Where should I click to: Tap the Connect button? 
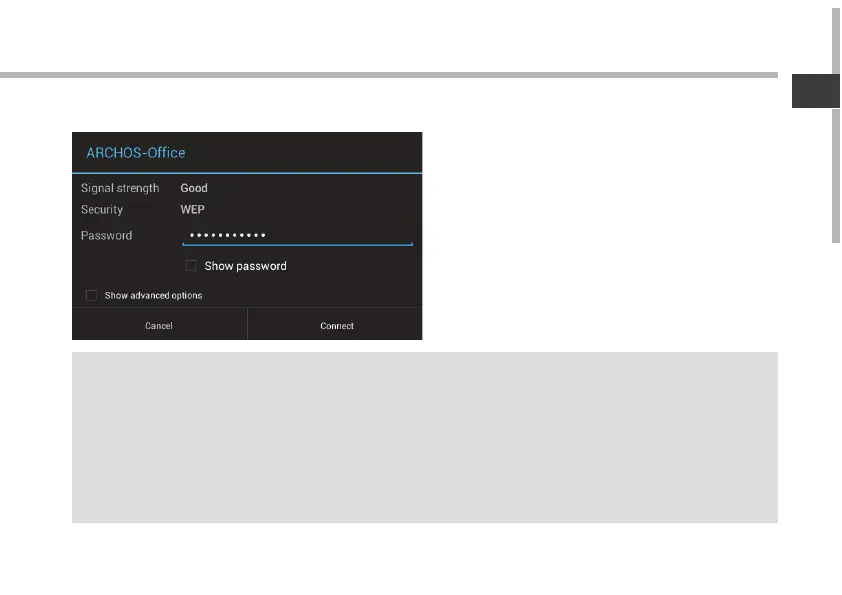coord(335,325)
